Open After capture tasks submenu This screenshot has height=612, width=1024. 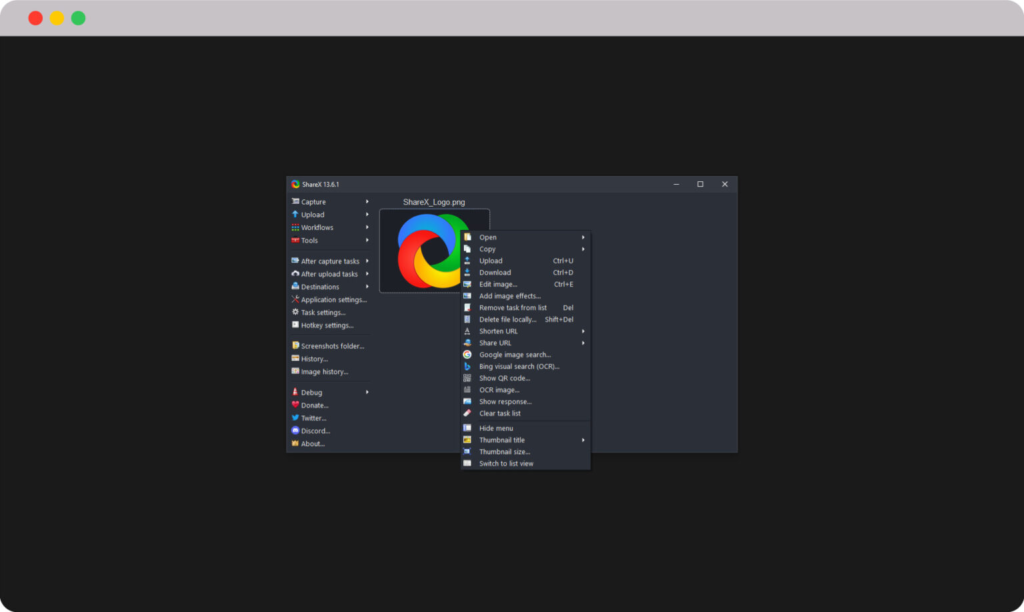[330, 261]
